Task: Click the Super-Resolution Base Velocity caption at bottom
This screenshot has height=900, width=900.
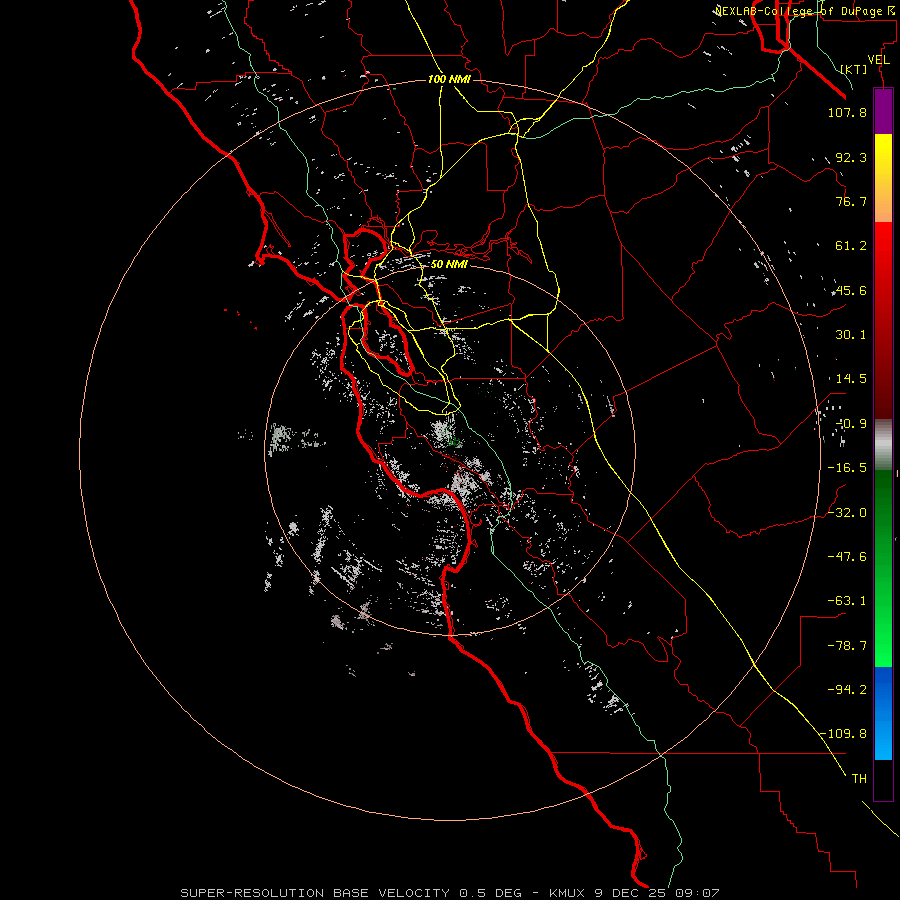Action: pyautogui.click(x=449, y=893)
